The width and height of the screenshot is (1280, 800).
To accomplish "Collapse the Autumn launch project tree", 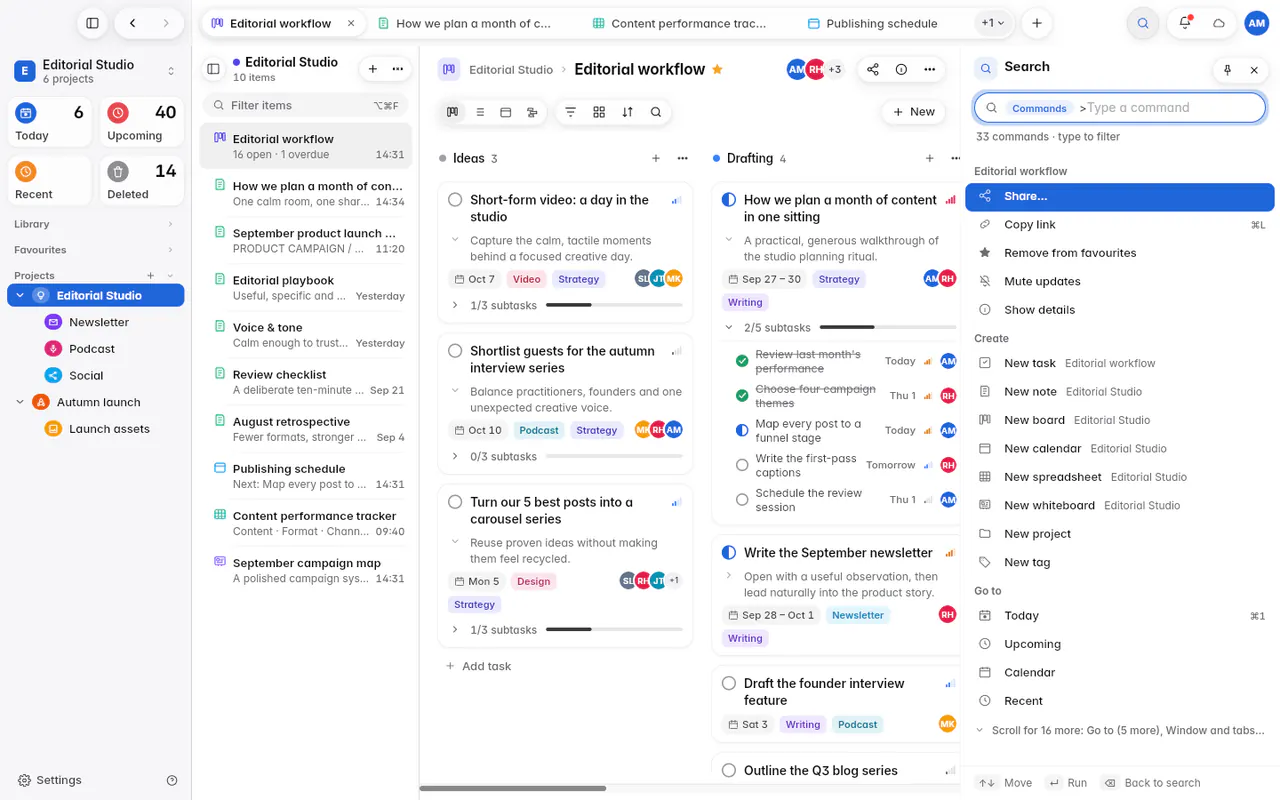I will [x=20, y=402].
